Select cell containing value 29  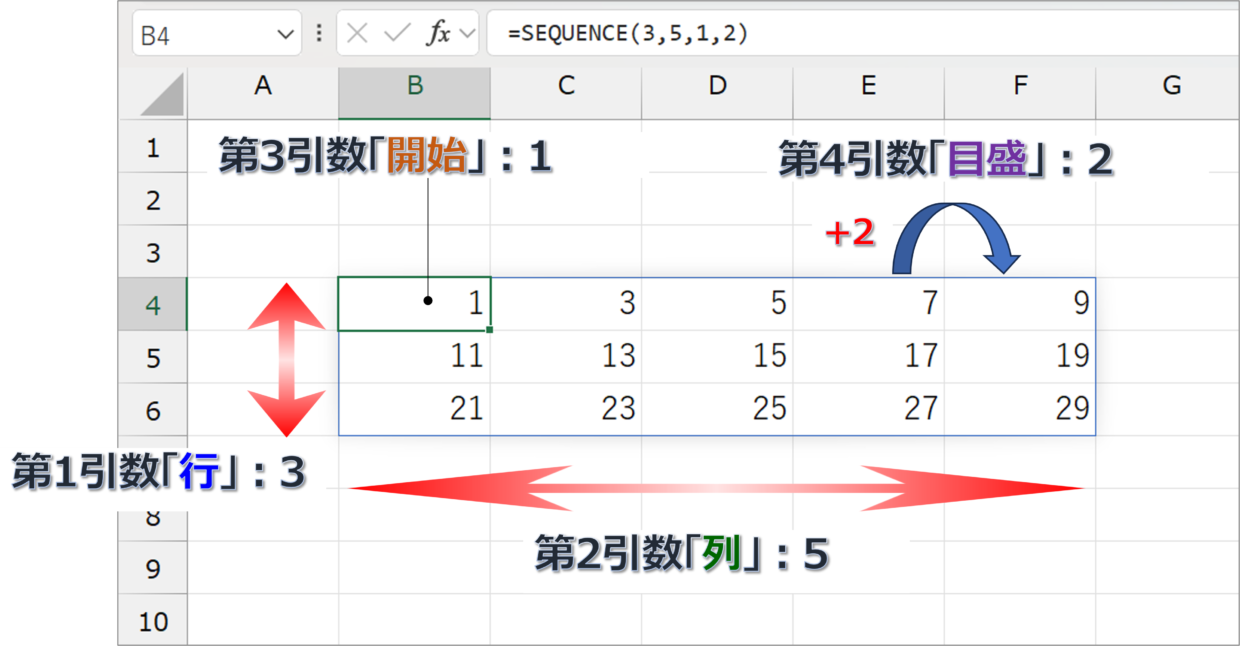tap(1020, 408)
